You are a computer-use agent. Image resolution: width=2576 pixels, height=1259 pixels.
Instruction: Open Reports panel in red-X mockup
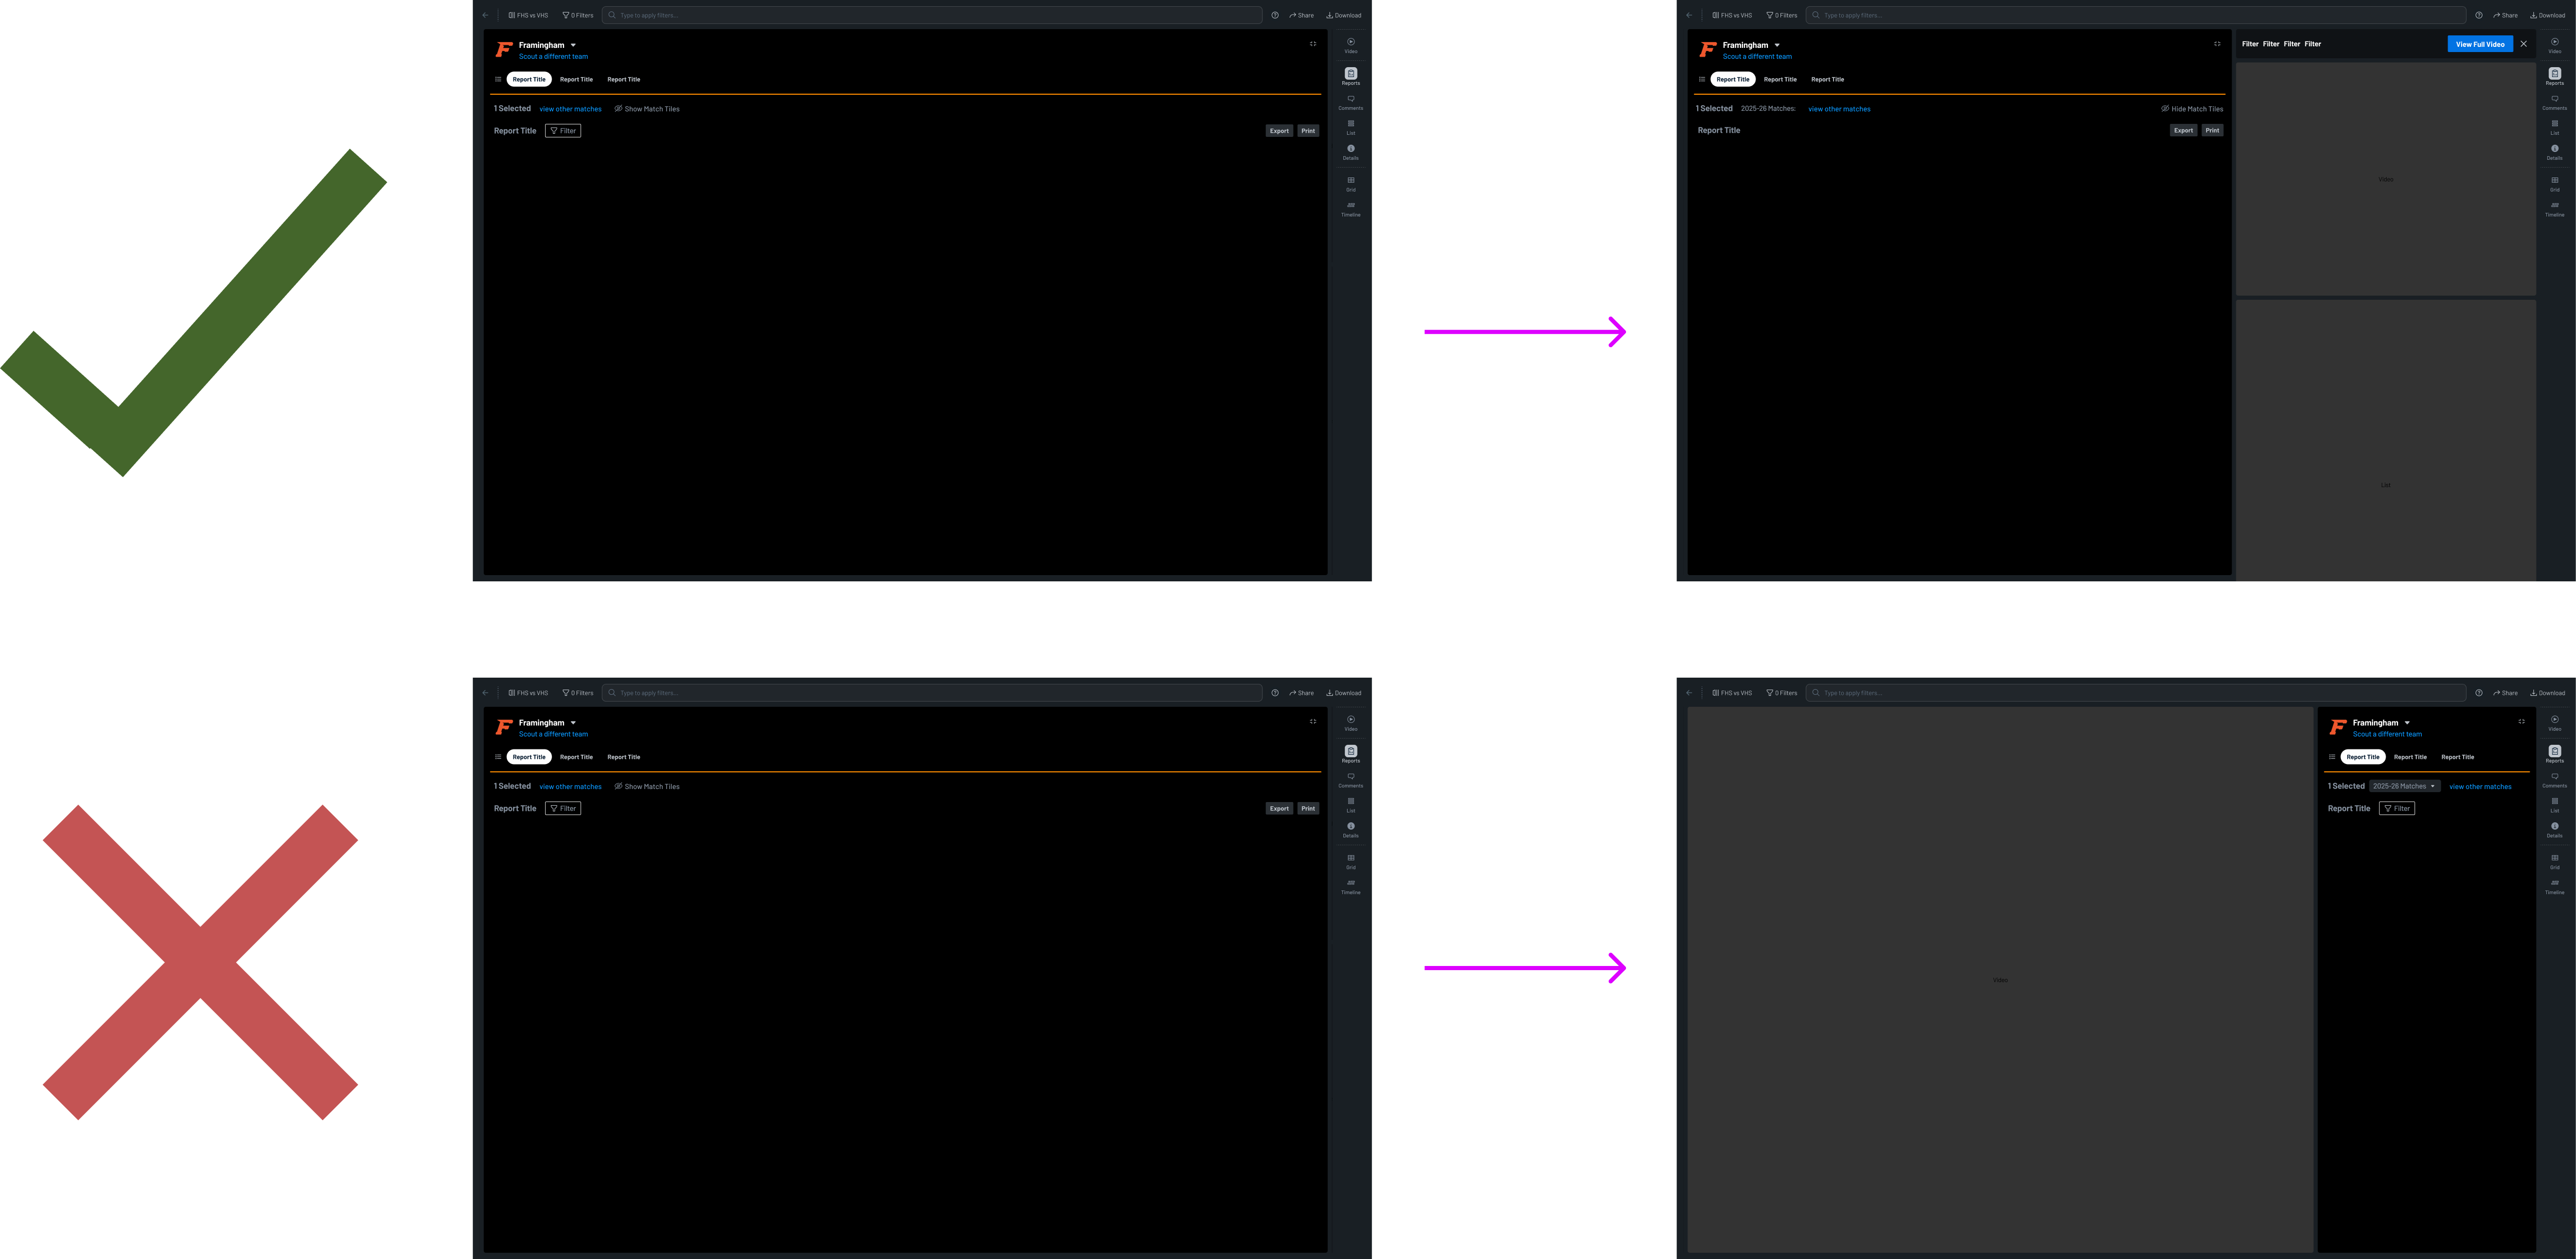[1350, 753]
